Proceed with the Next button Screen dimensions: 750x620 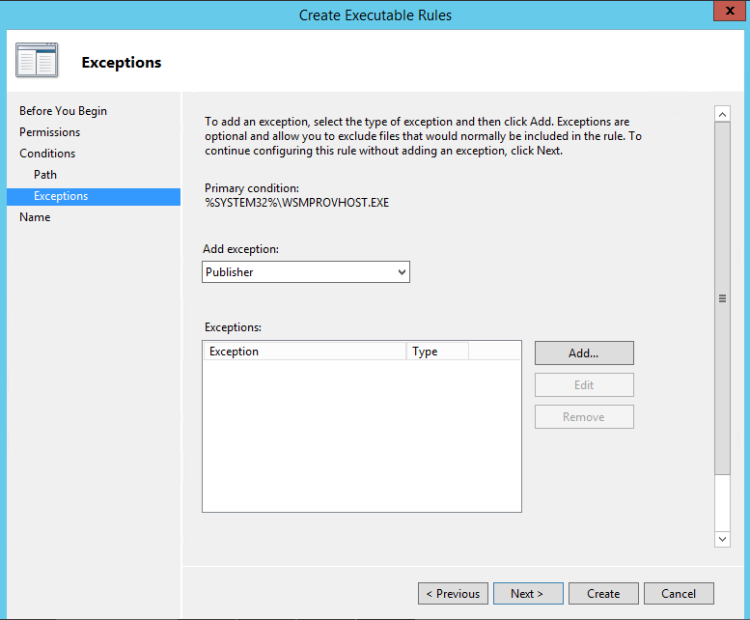coord(527,593)
